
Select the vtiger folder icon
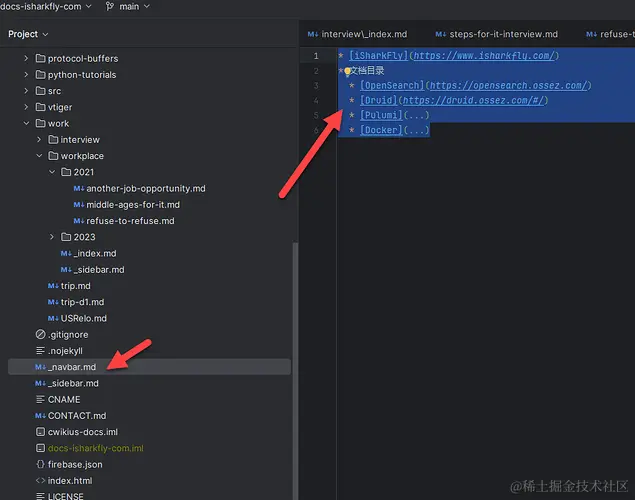pos(40,107)
